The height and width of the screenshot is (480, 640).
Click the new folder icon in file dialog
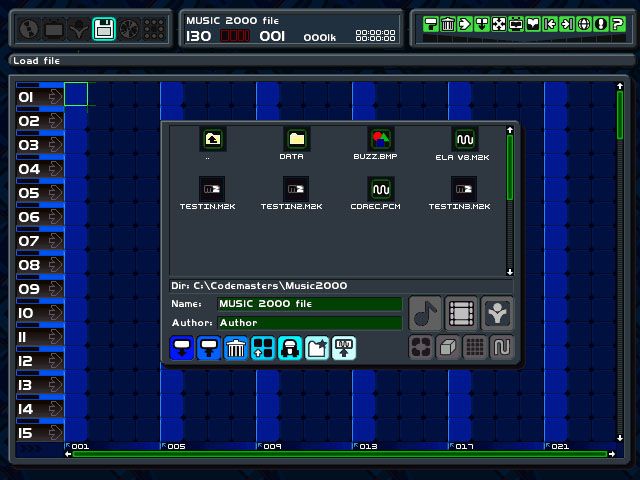pyautogui.click(x=317, y=348)
